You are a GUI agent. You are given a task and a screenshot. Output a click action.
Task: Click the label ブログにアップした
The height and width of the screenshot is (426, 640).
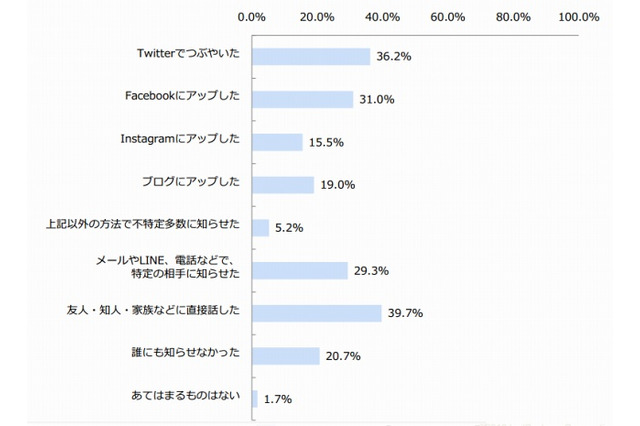[190, 185]
